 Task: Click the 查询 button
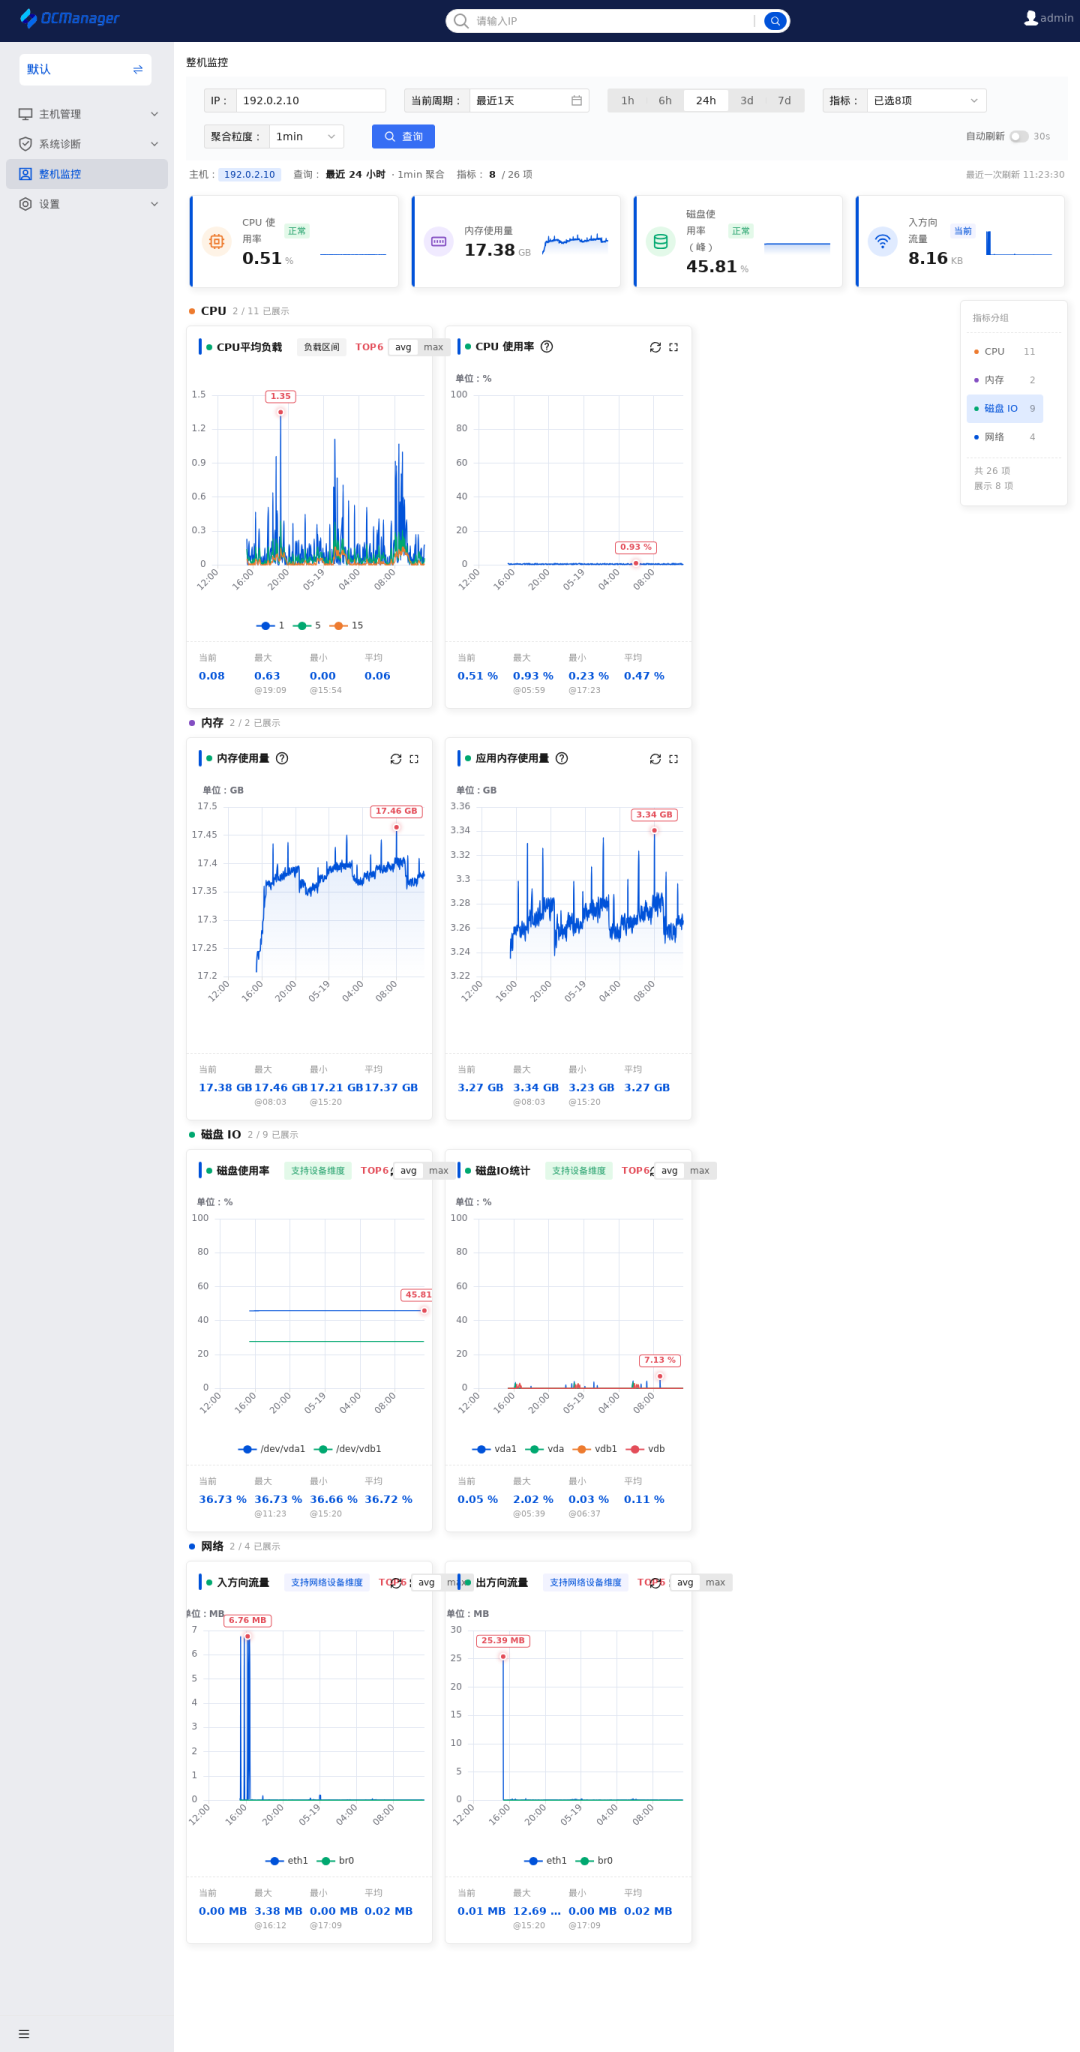click(403, 137)
